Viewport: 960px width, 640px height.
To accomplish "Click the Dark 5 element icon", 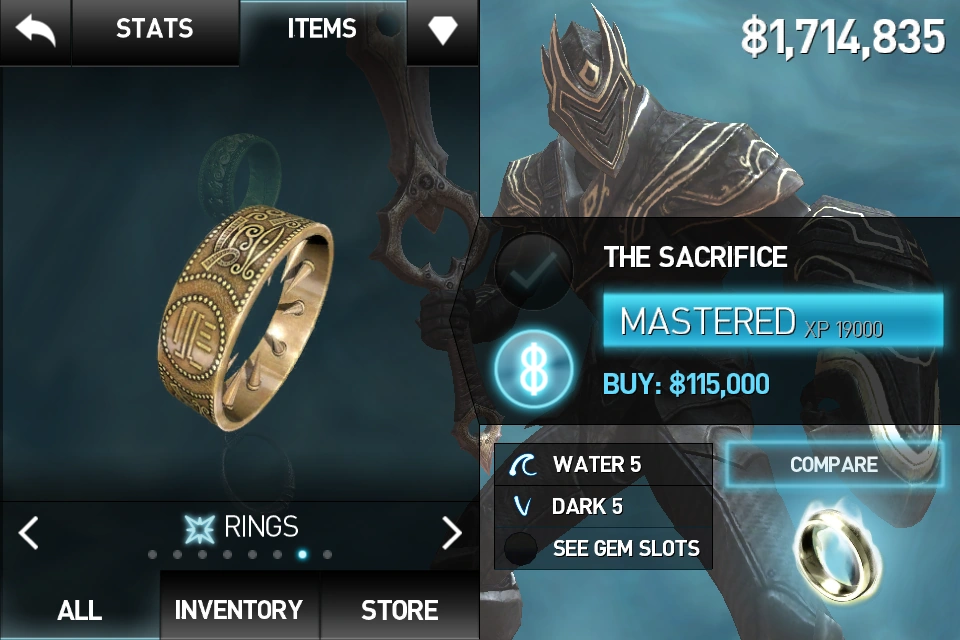I will 522,506.
